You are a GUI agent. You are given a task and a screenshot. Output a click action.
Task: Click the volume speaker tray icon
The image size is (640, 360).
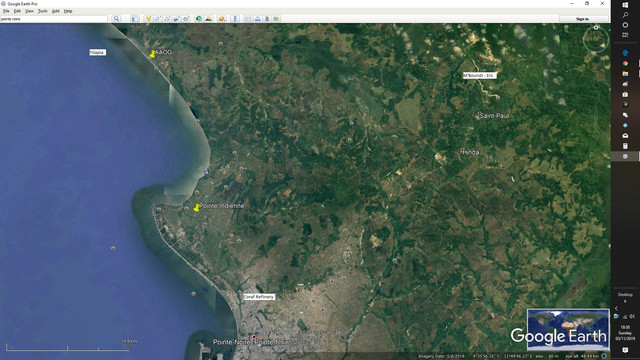tap(632, 316)
